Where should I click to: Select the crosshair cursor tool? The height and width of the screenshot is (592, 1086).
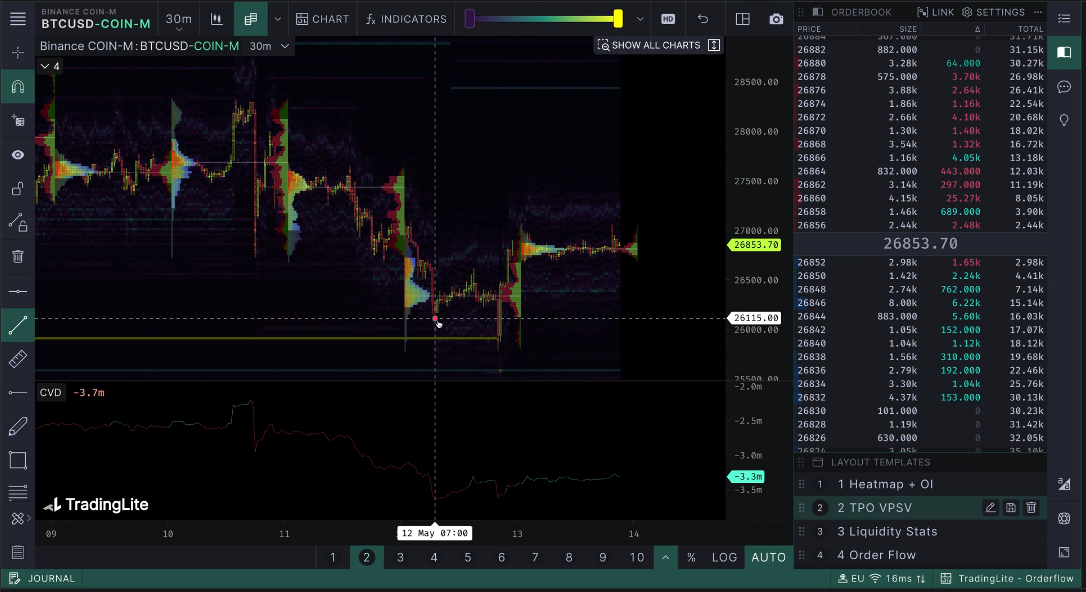[18, 53]
